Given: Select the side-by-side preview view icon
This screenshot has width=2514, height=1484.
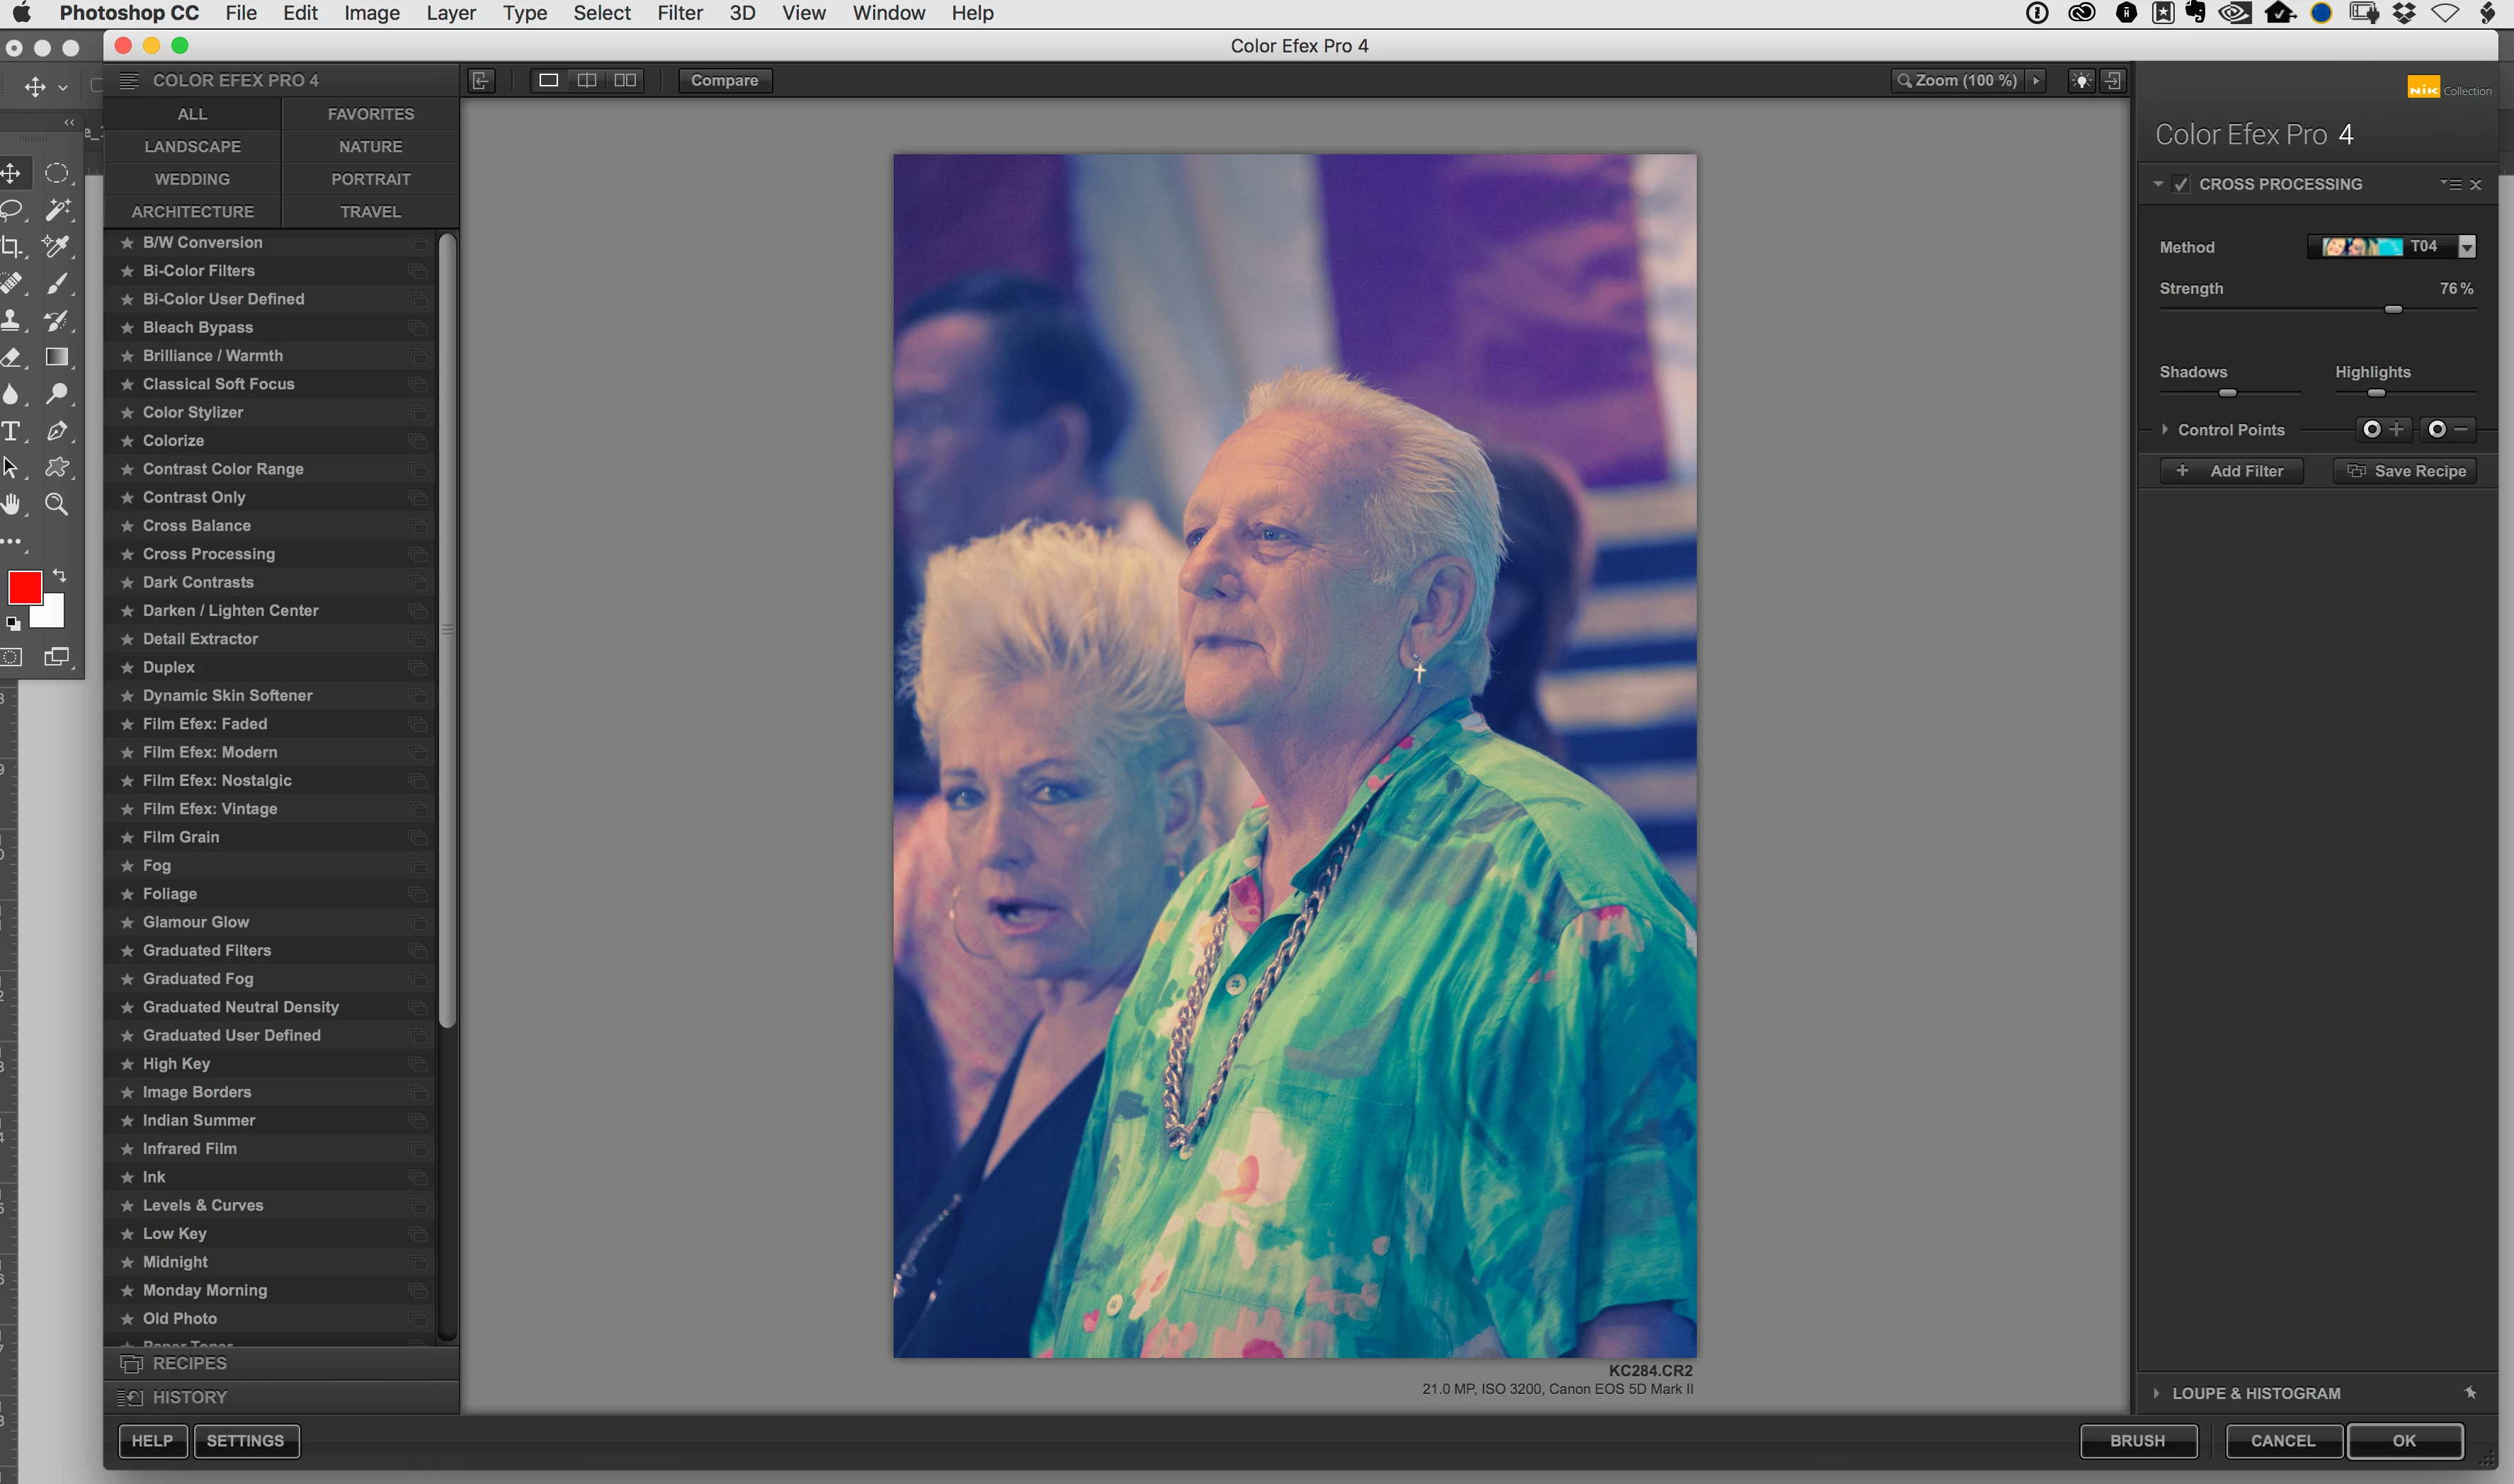Looking at the screenshot, I should click(625, 80).
